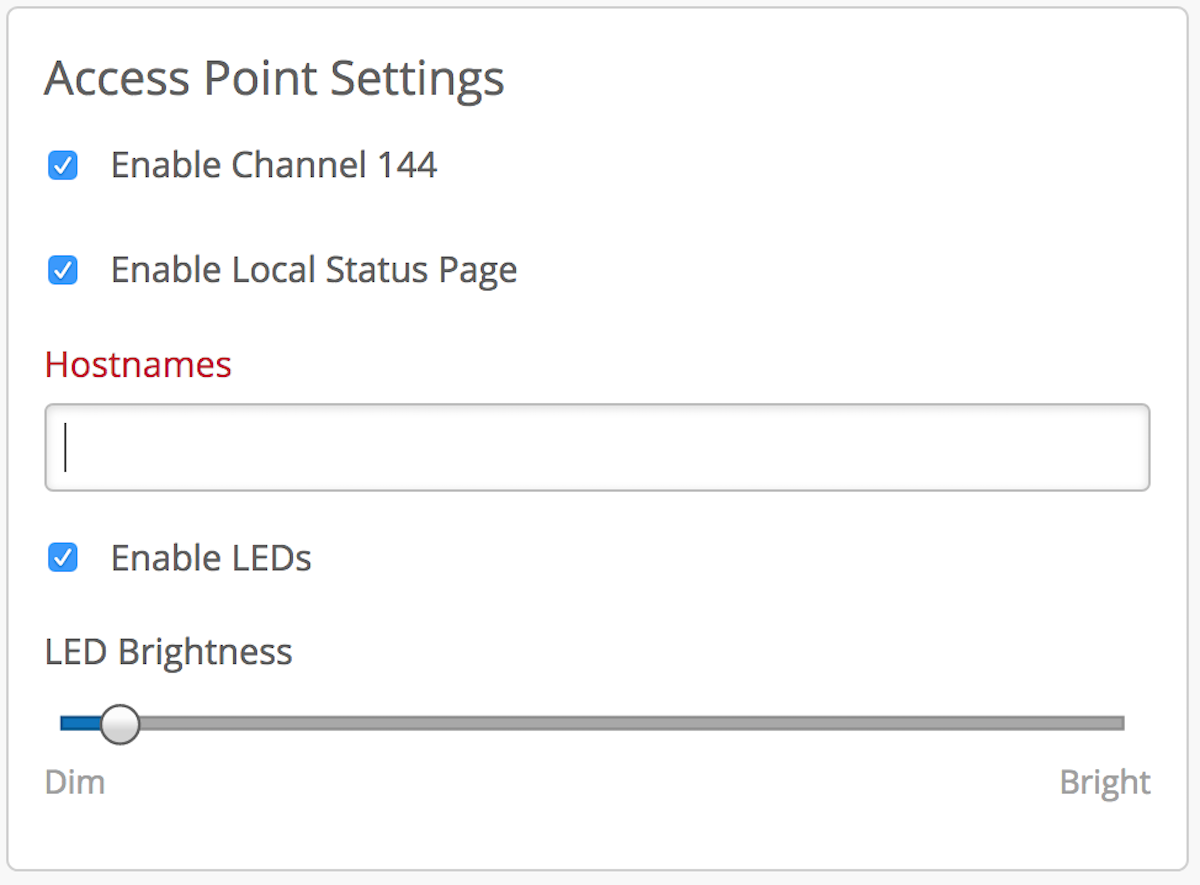Click the Bright label under the slider
This screenshot has width=1200, height=885.
1105,782
